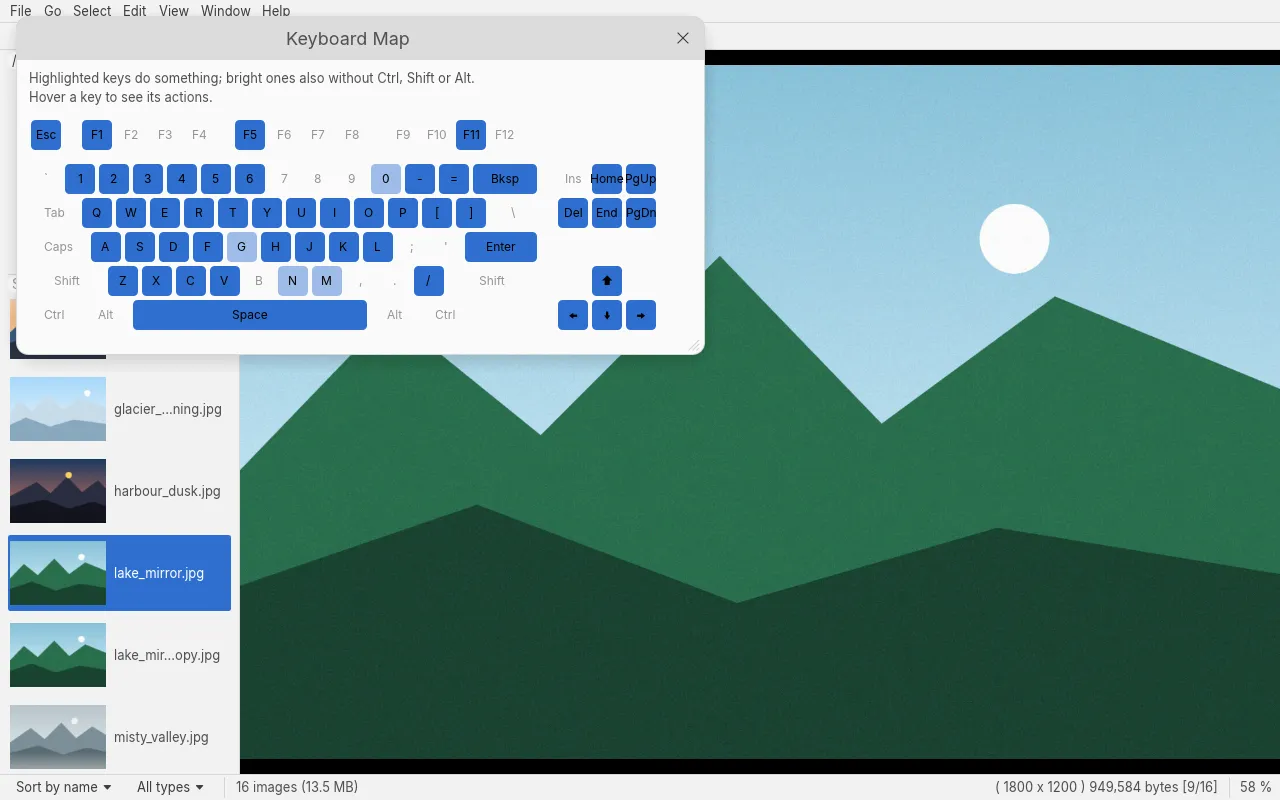Screen dimensions: 1280x800
Task: Click the light-blue 0 key
Action: point(386,179)
